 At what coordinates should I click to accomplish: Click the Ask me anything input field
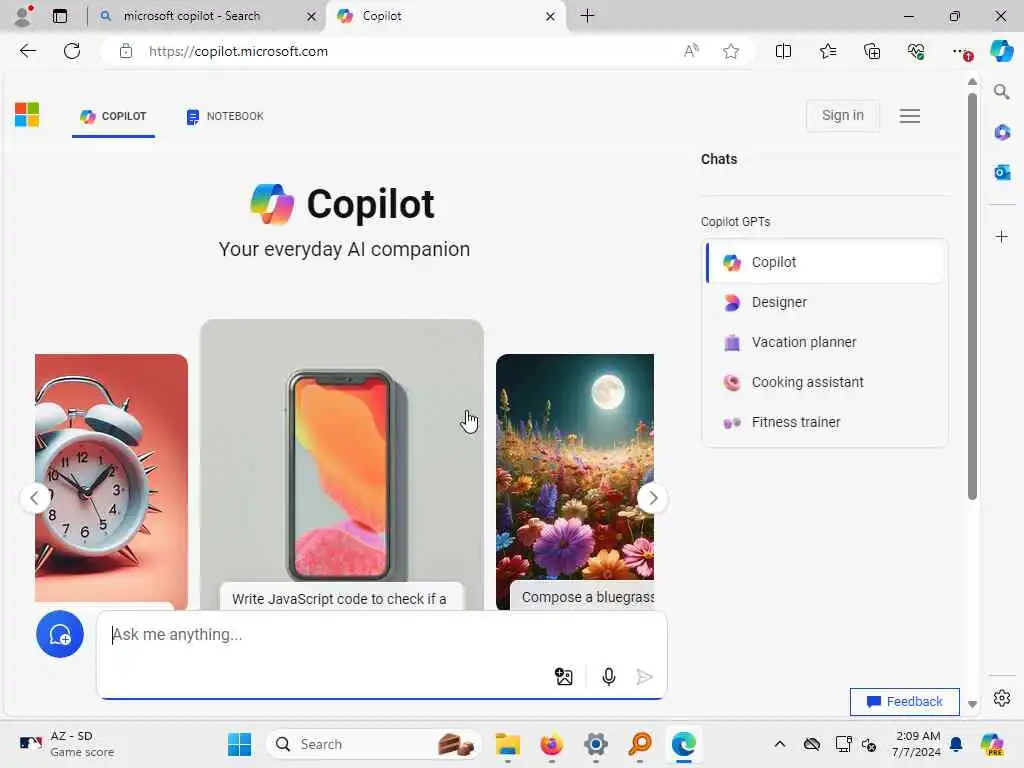382,635
